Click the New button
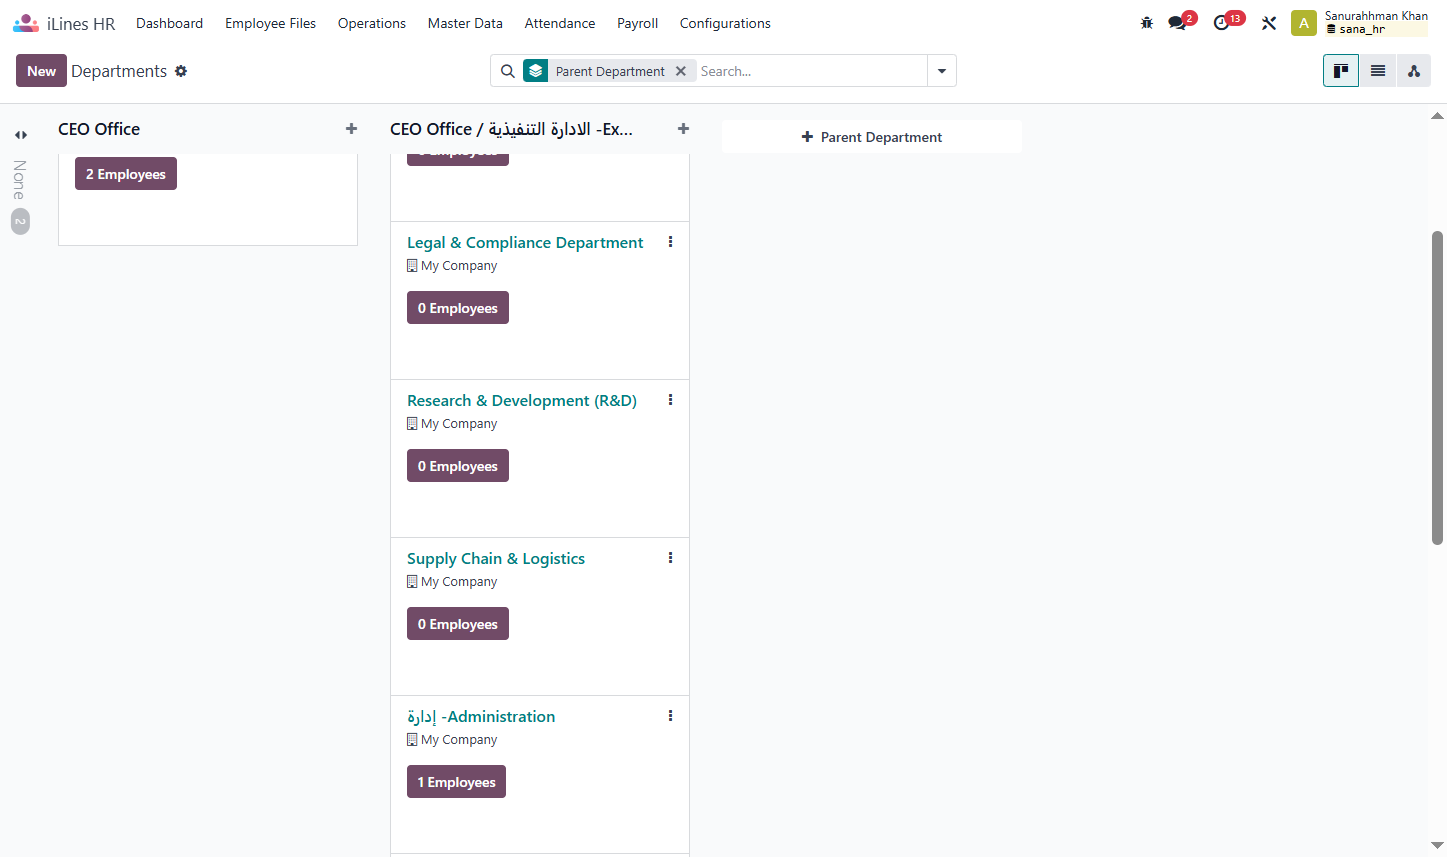 point(41,71)
